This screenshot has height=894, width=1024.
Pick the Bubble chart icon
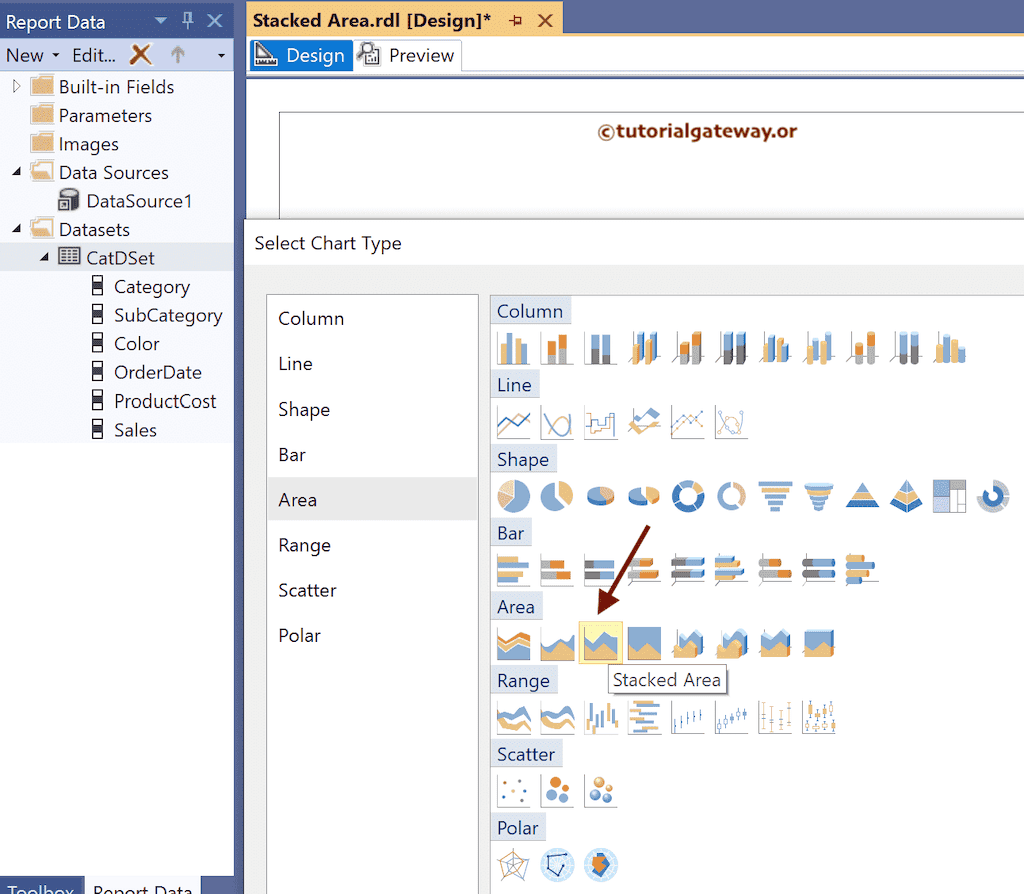557,791
